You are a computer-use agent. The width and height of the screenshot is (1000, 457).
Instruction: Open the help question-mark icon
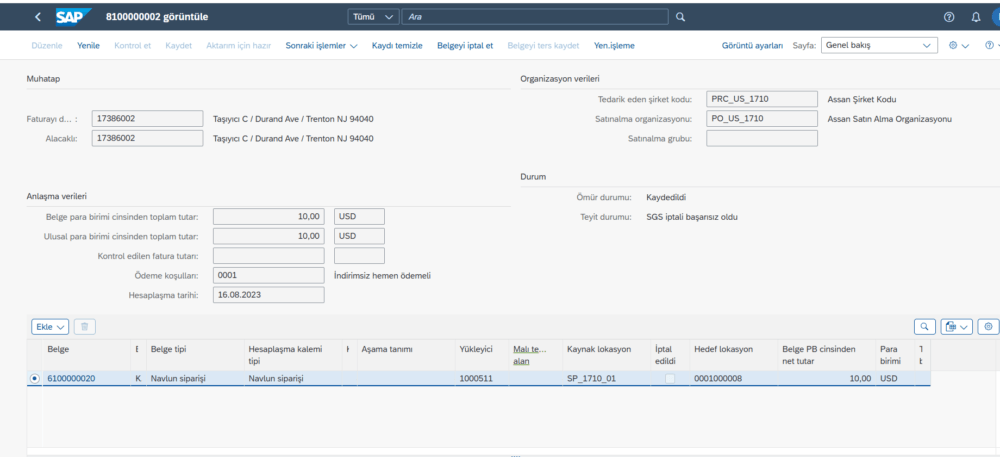(949, 17)
